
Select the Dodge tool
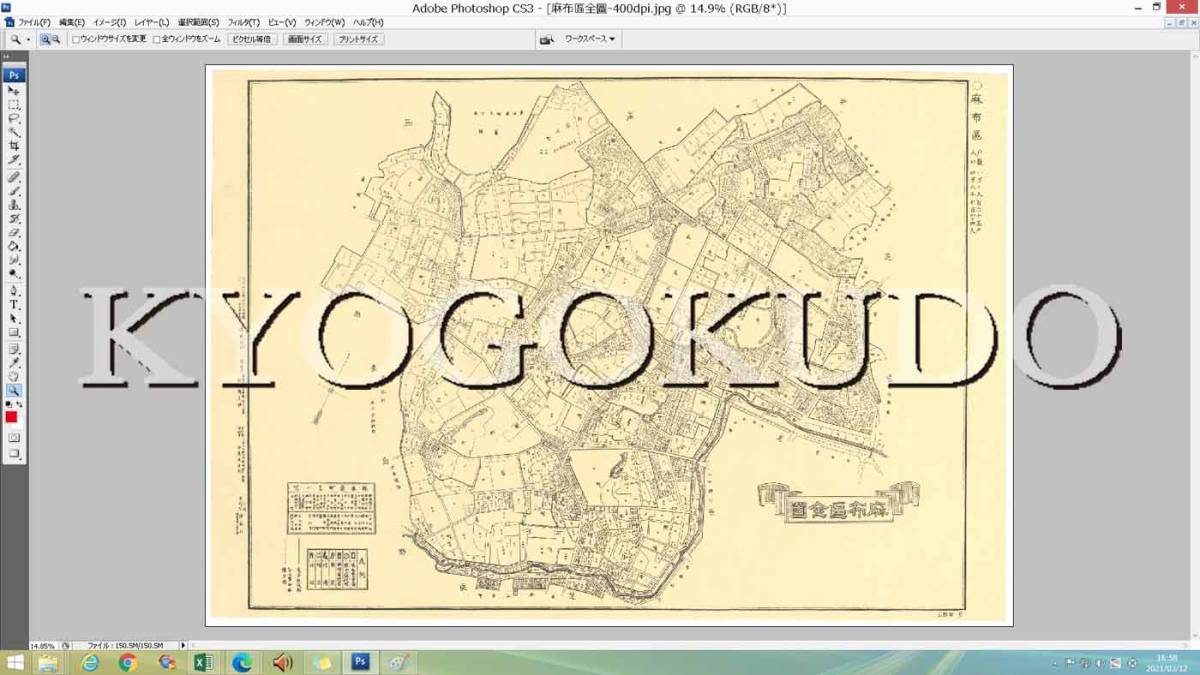click(14, 274)
